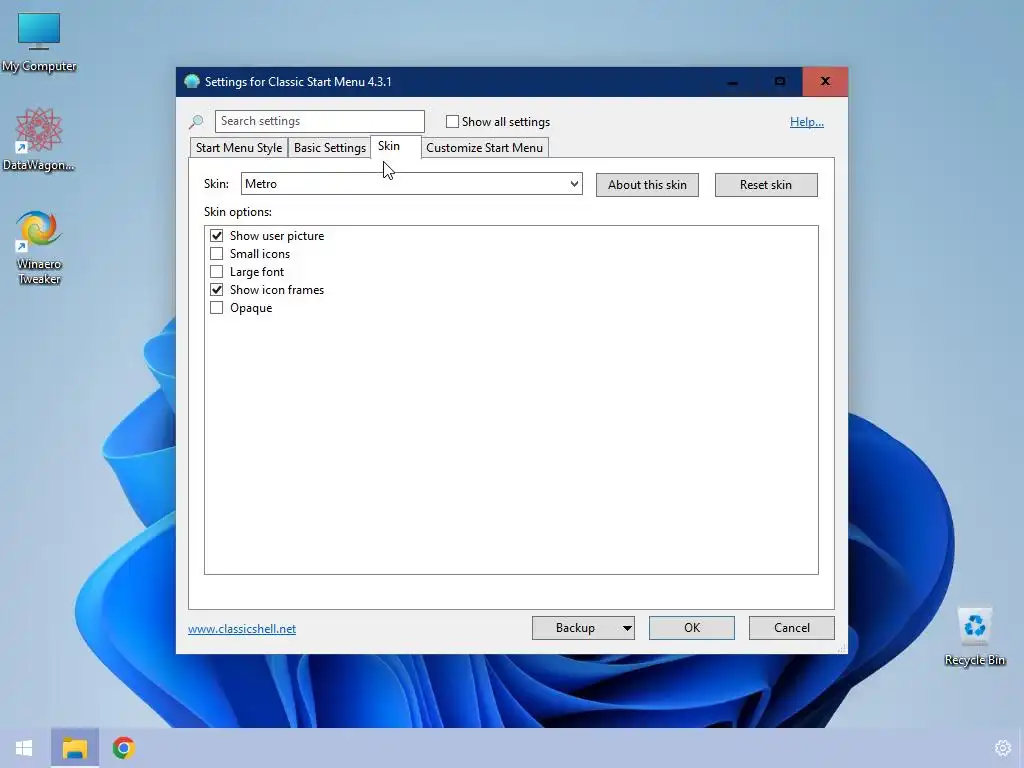This screenshot has width=1024, height=768.
Task: Confirm with the OK button
Action: tap(692, 628)
